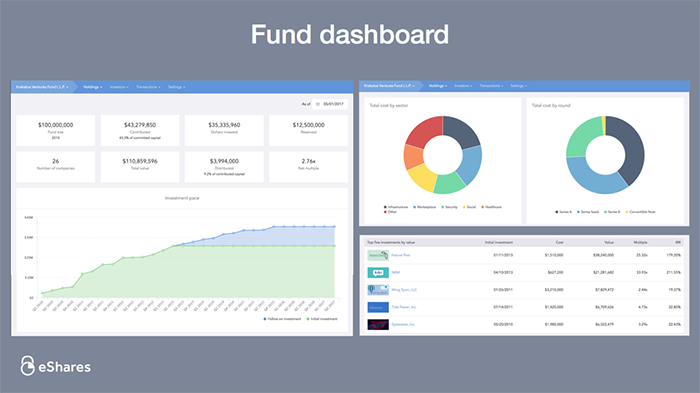700x393 pixels.
Task: Click the Total cost by round title
Action: click(x=551, y=105)
